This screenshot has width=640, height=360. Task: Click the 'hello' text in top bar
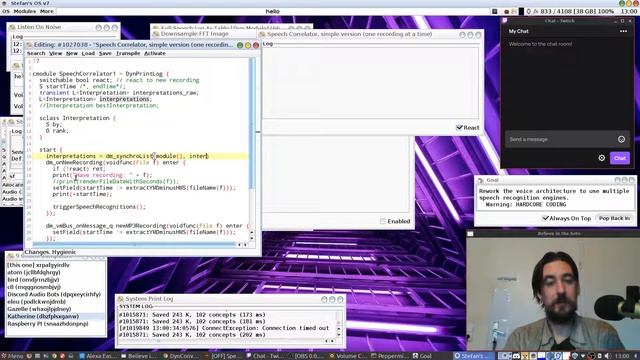pos(273,11)
